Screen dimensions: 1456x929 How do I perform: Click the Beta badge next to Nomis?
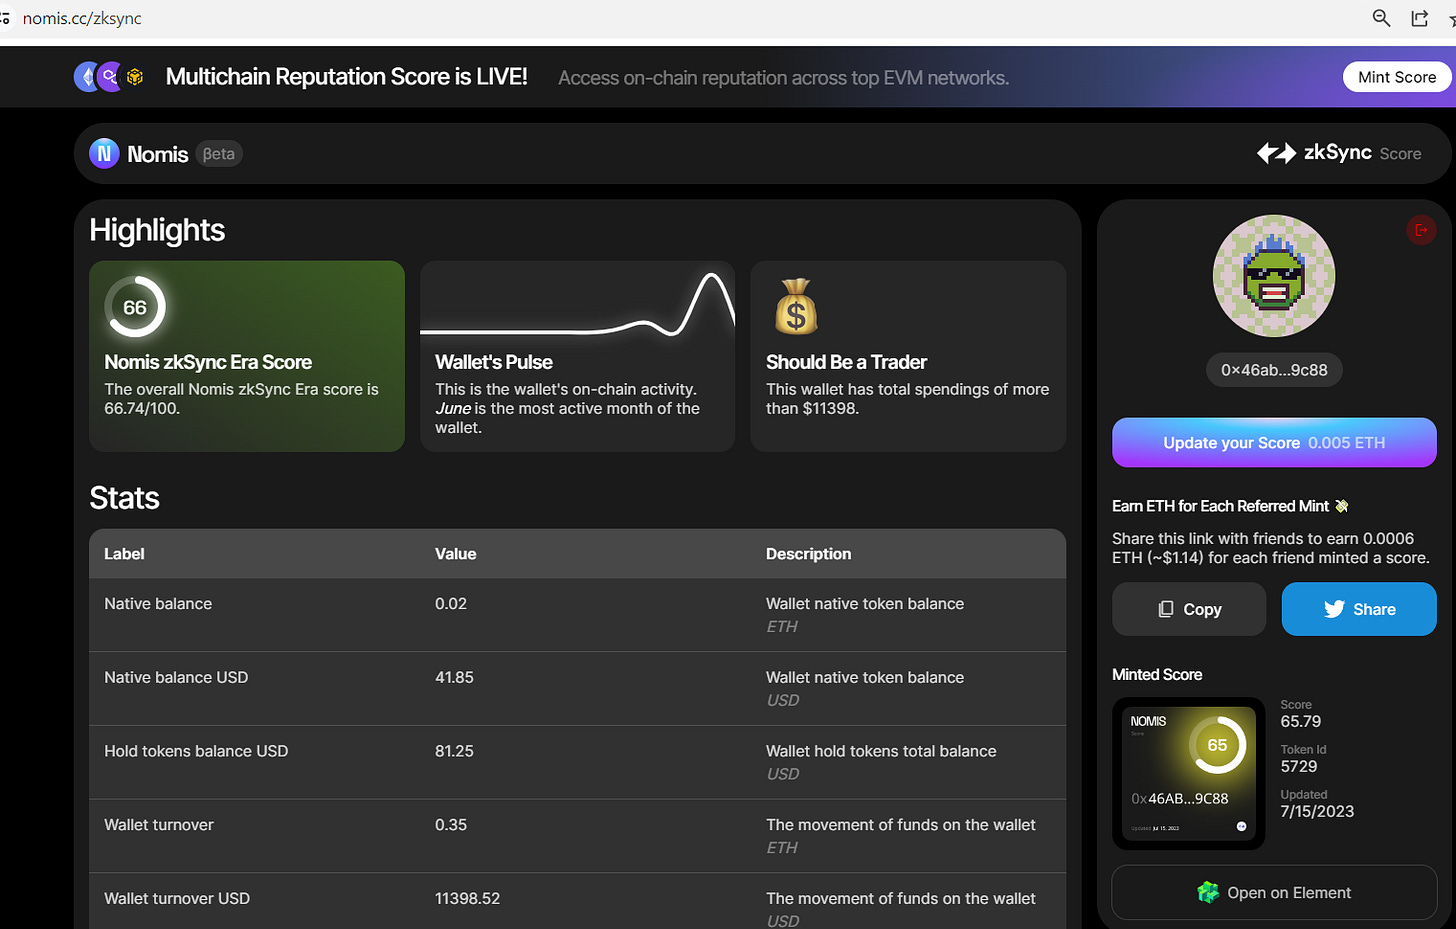(219, 154)
